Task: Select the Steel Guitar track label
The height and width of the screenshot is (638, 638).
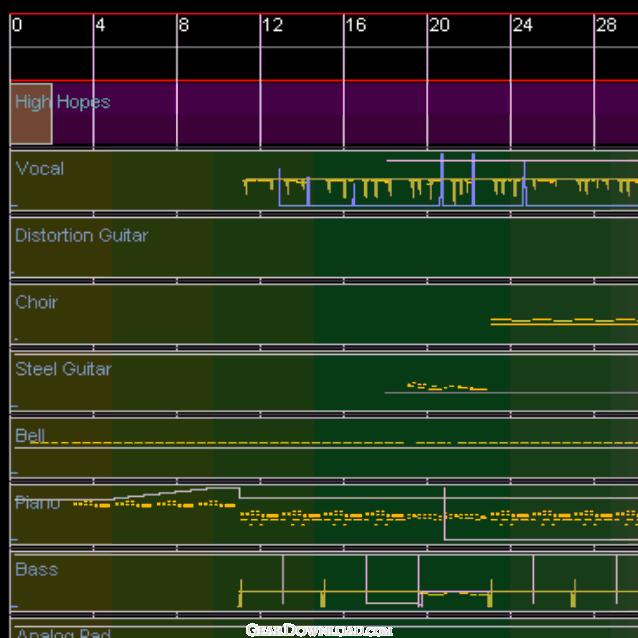Action: (63, 369)
